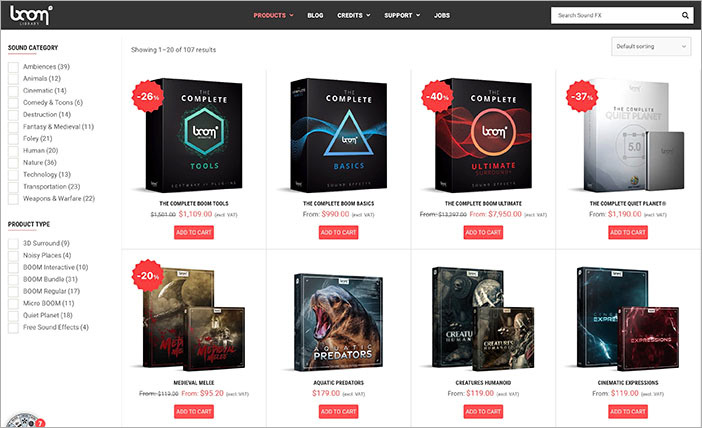Expand the Products menu
Screen dimensions: 702x428
point(274,15)
